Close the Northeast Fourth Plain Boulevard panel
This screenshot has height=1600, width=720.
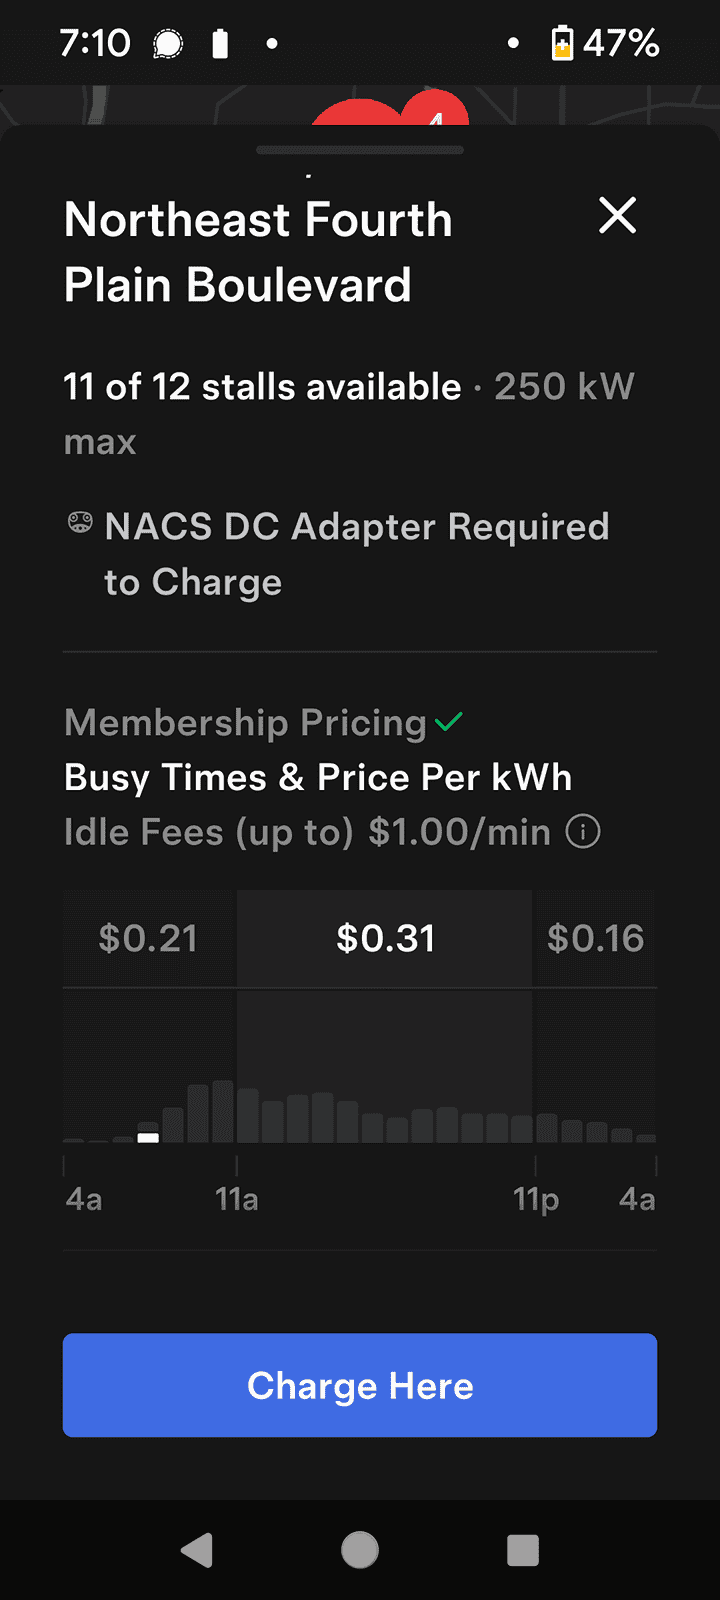pyautogui.click(x=617, y=215)
